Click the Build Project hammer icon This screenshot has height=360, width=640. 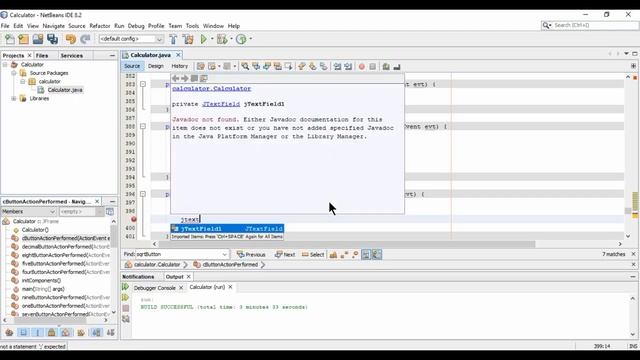click(x=173, y=39)
